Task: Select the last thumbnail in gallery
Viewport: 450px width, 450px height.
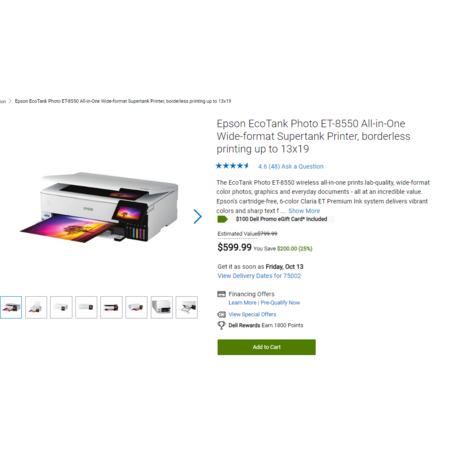Action: [x=187, y=307]
